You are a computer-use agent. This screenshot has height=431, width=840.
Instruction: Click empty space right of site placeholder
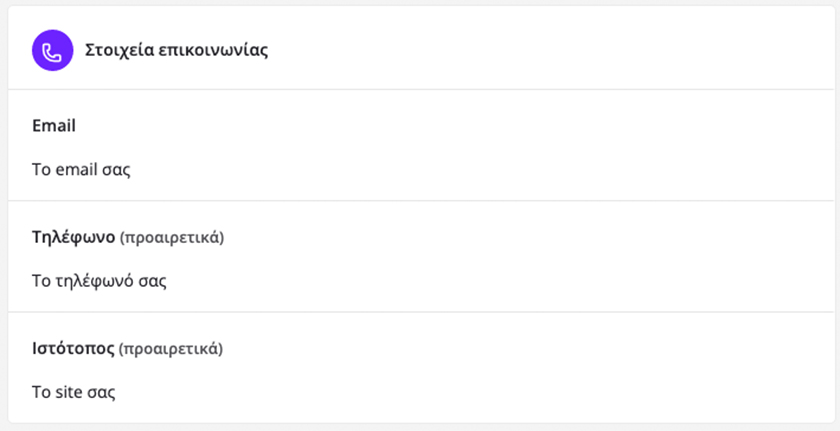pos(550,391)
